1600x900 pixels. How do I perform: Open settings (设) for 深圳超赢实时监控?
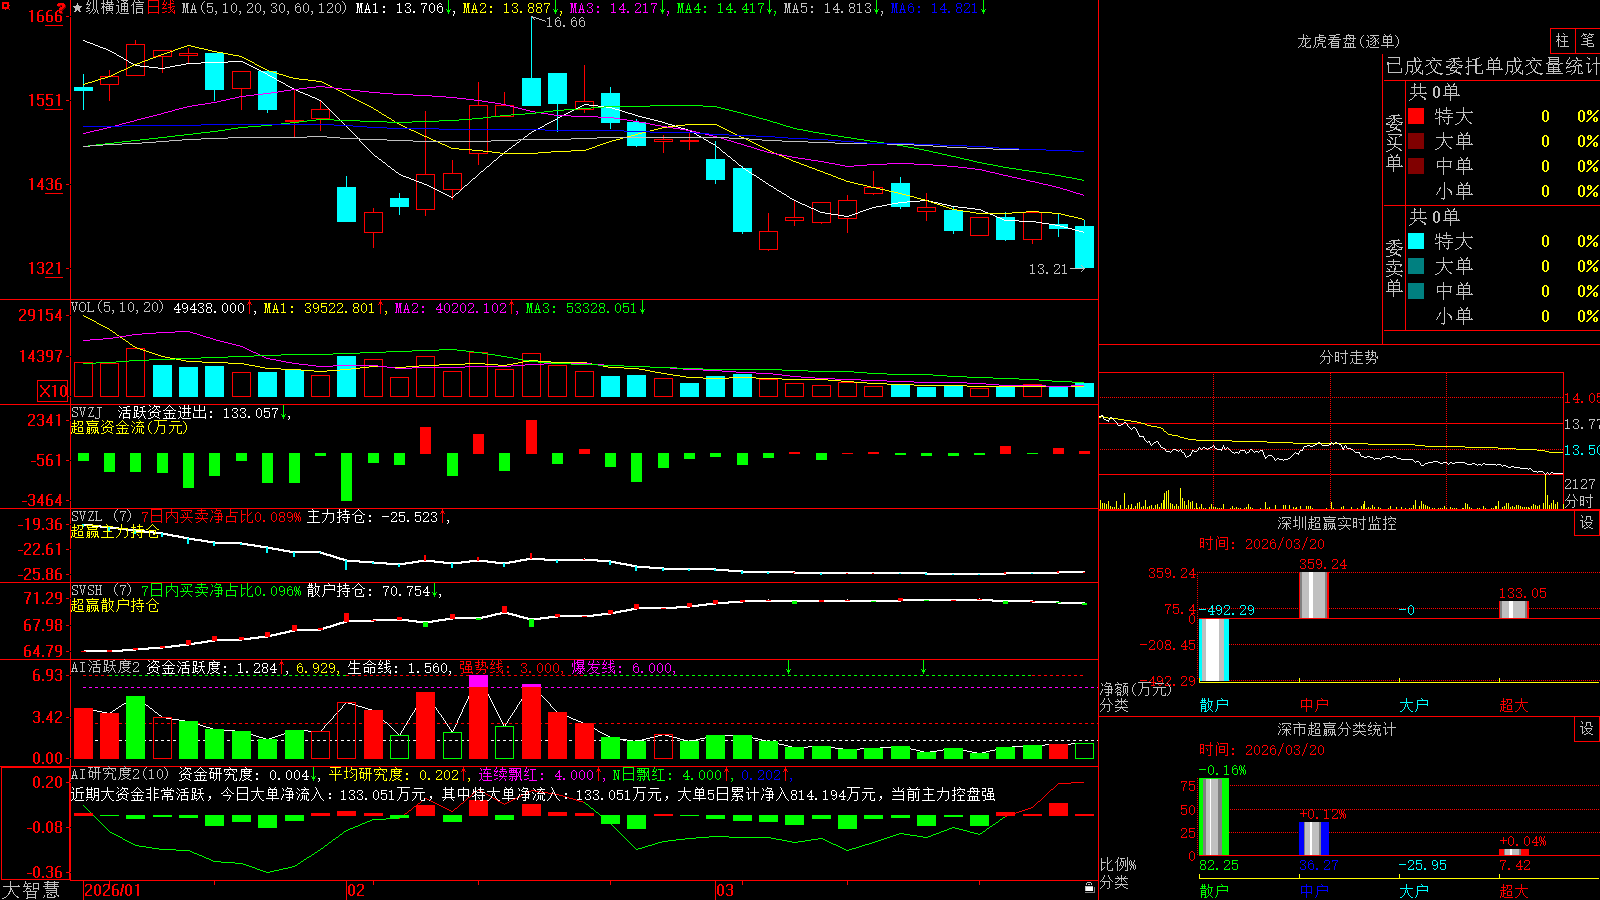coord(1587,523)
